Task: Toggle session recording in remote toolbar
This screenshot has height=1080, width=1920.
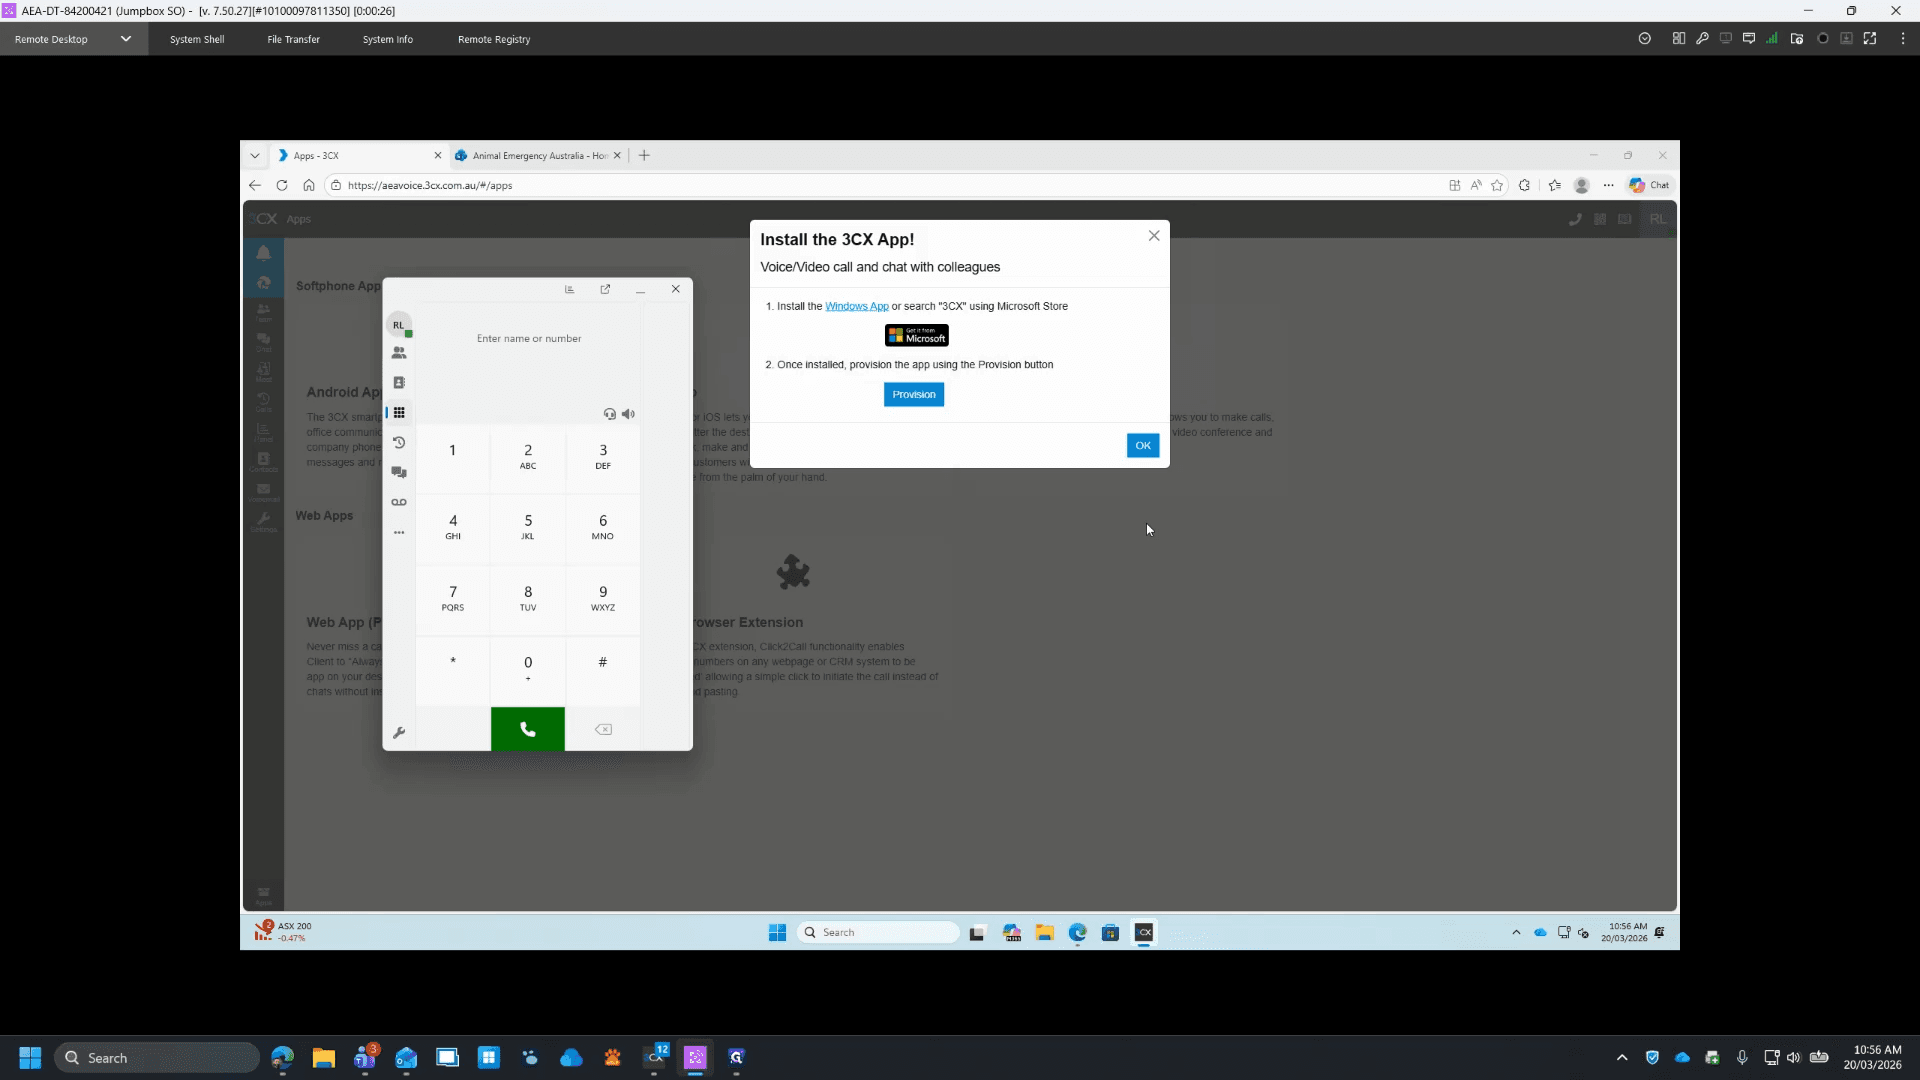Action: tap(1823, 39)
